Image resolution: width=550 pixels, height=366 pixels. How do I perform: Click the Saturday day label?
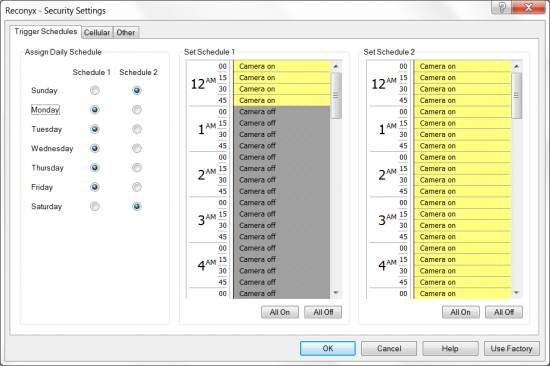tap(46, 206)
